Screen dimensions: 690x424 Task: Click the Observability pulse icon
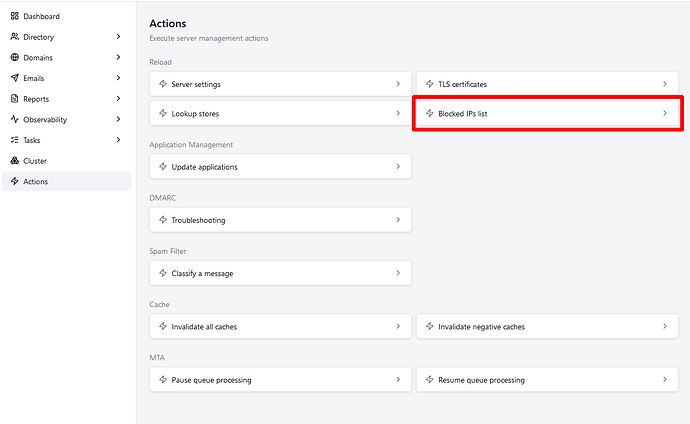[x=15, y=119]
